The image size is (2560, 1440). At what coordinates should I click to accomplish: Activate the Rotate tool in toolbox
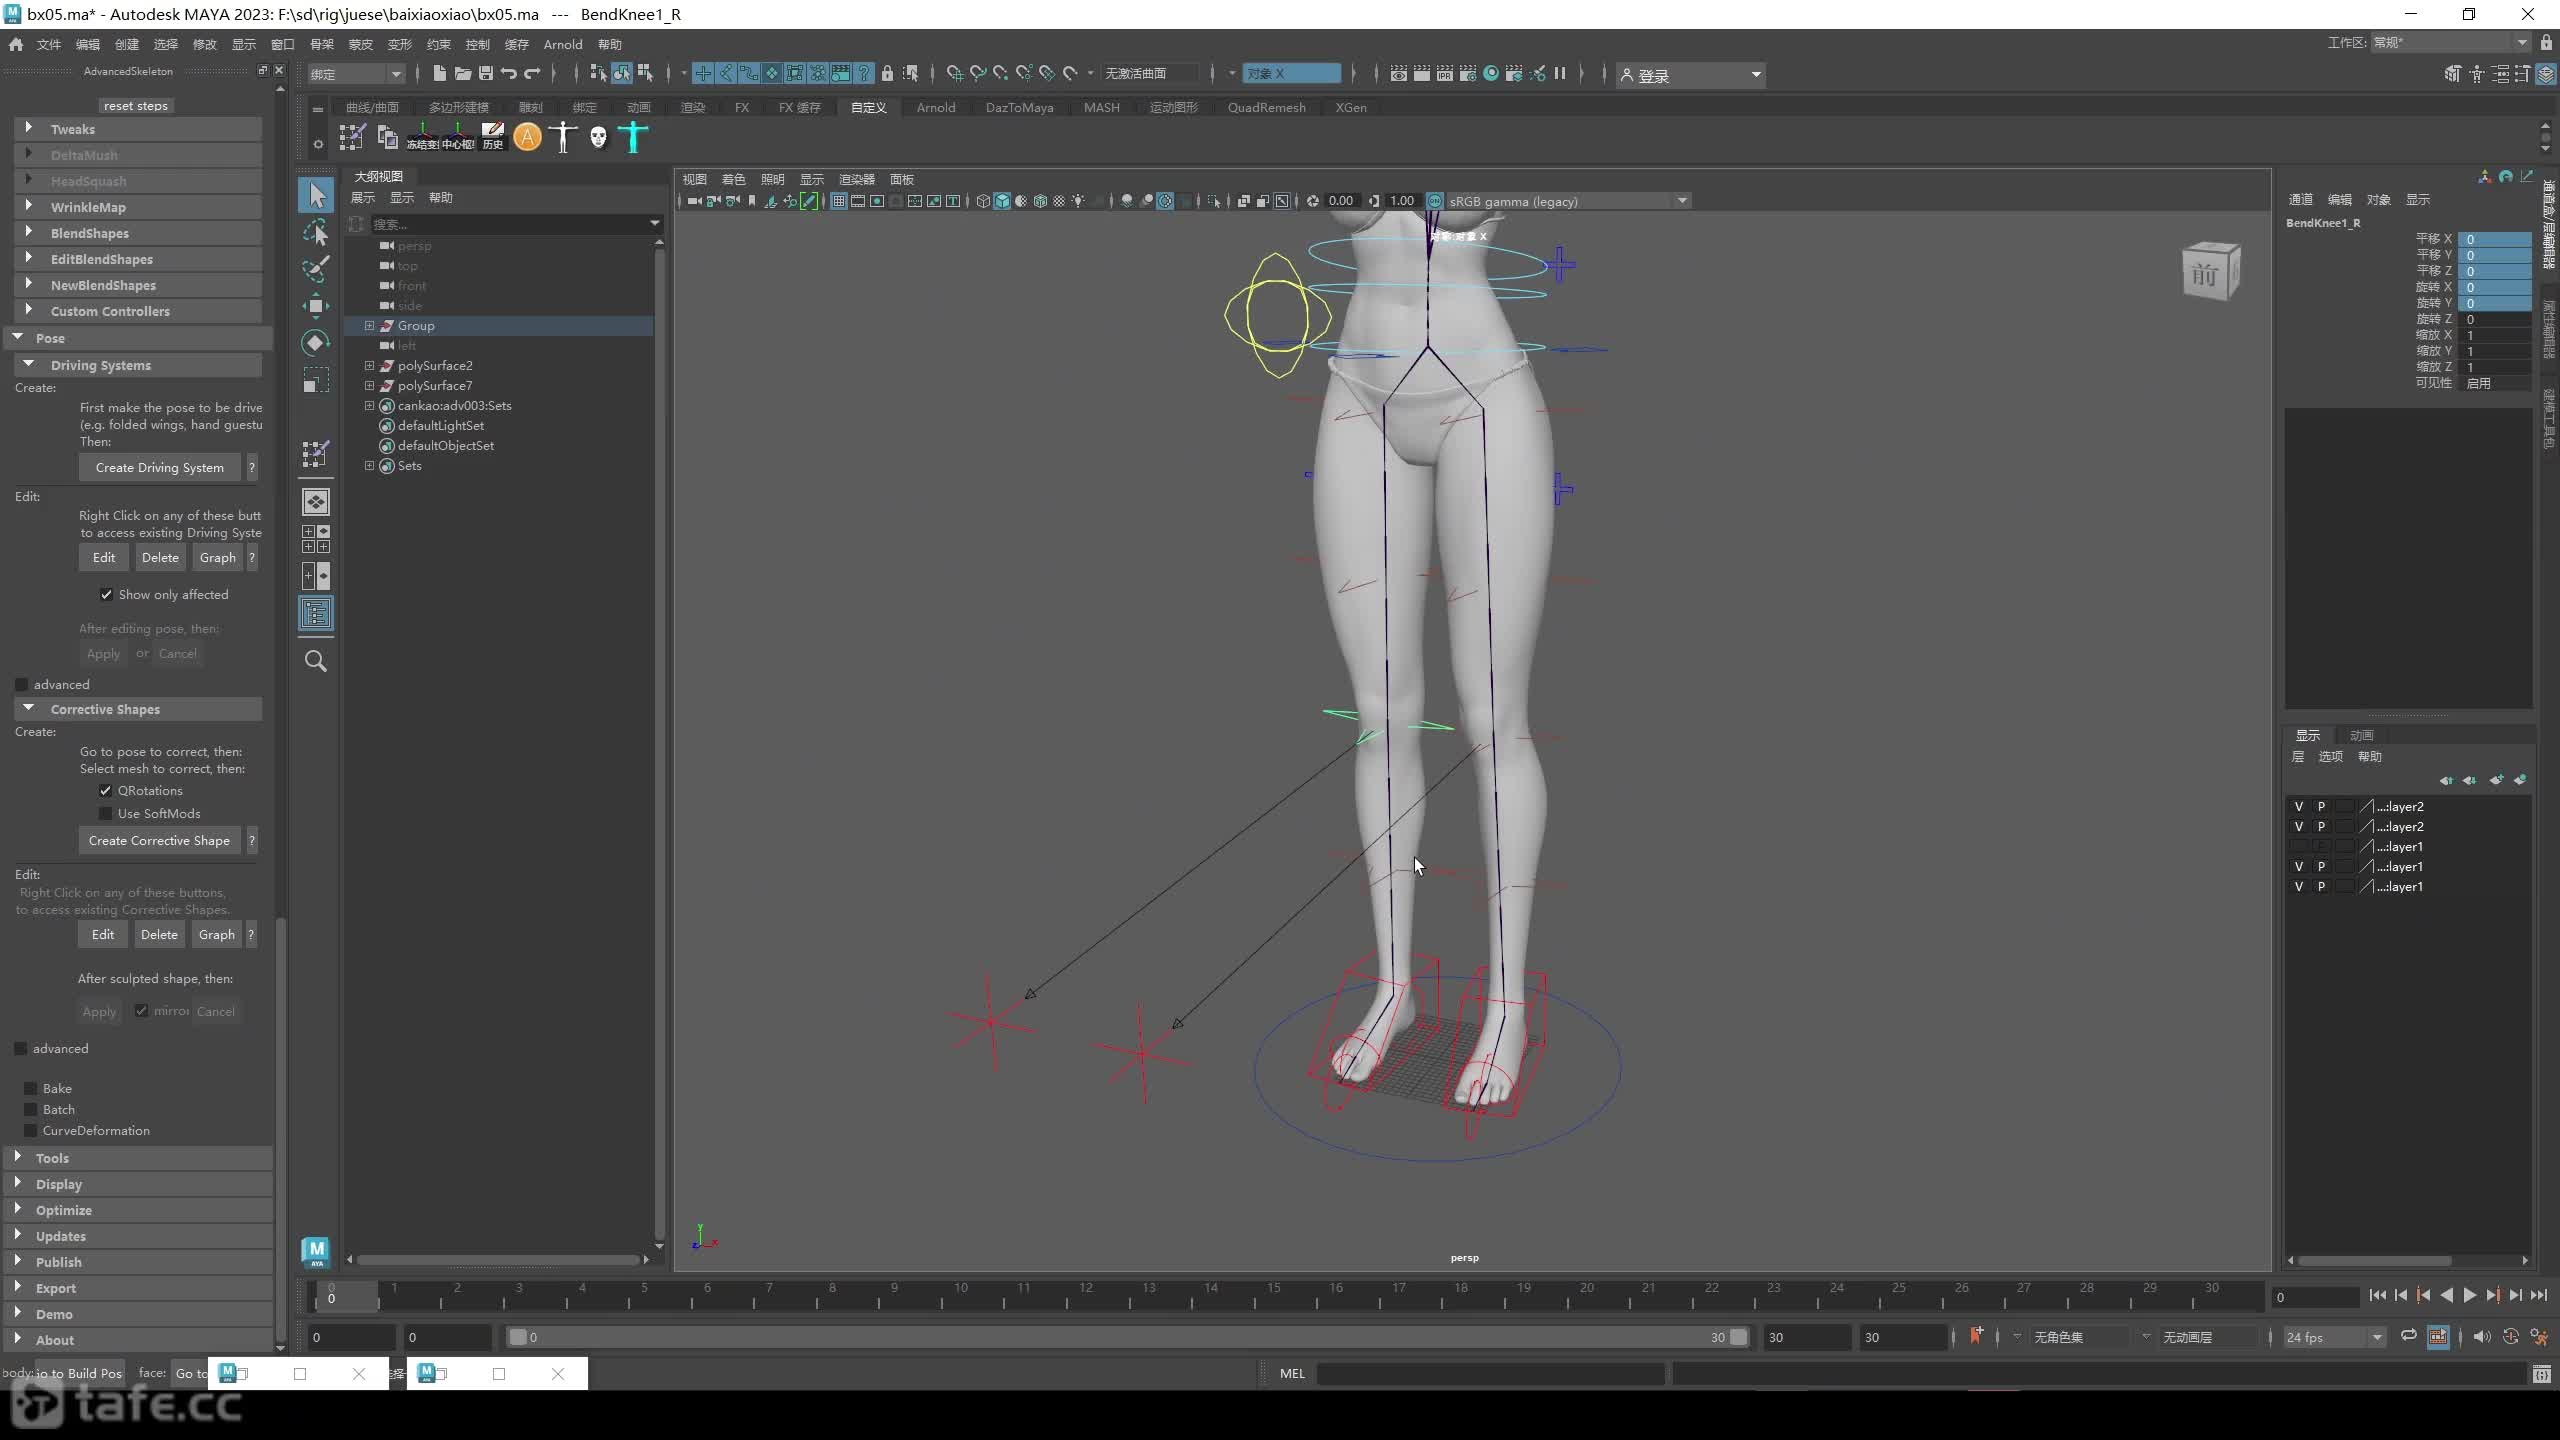click(x=316, y=343)
